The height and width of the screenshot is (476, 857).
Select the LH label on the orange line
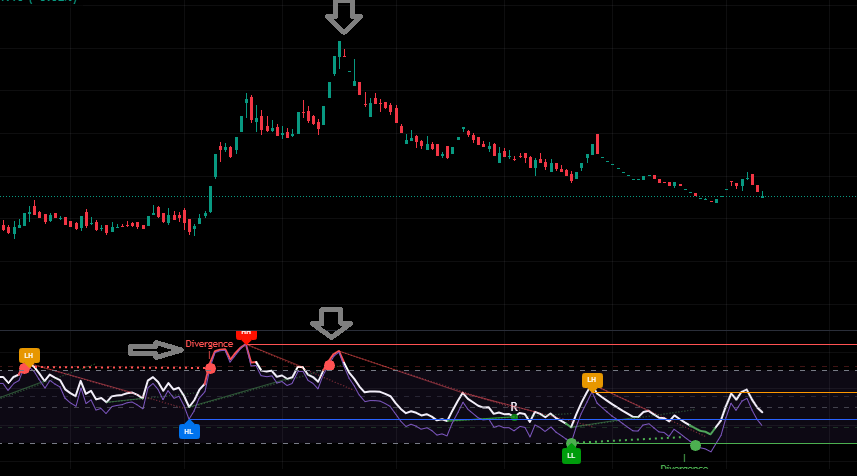(591, 380)
